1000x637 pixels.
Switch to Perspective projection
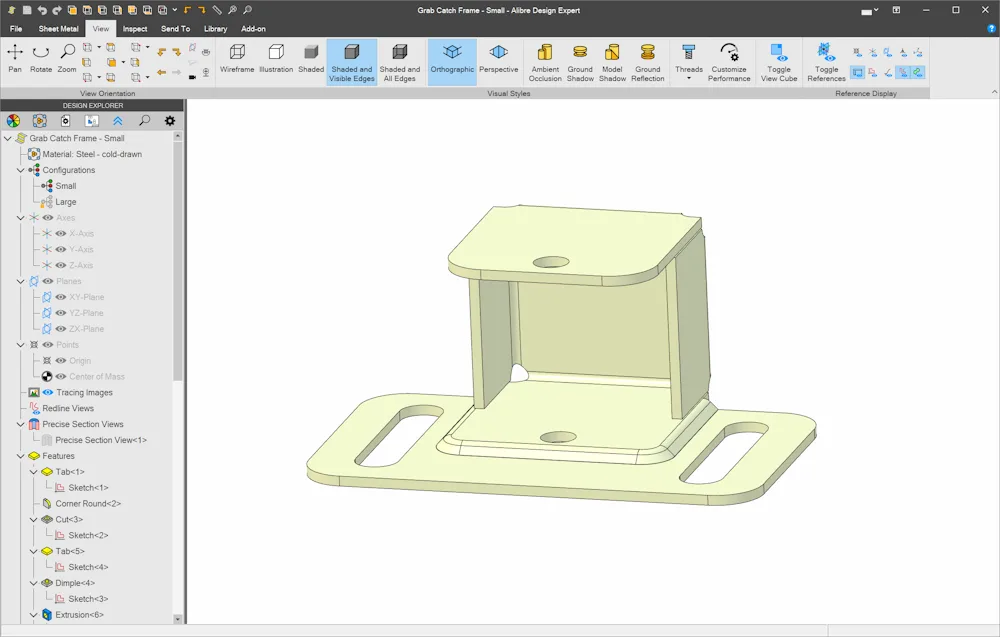(x=499, y=59)
